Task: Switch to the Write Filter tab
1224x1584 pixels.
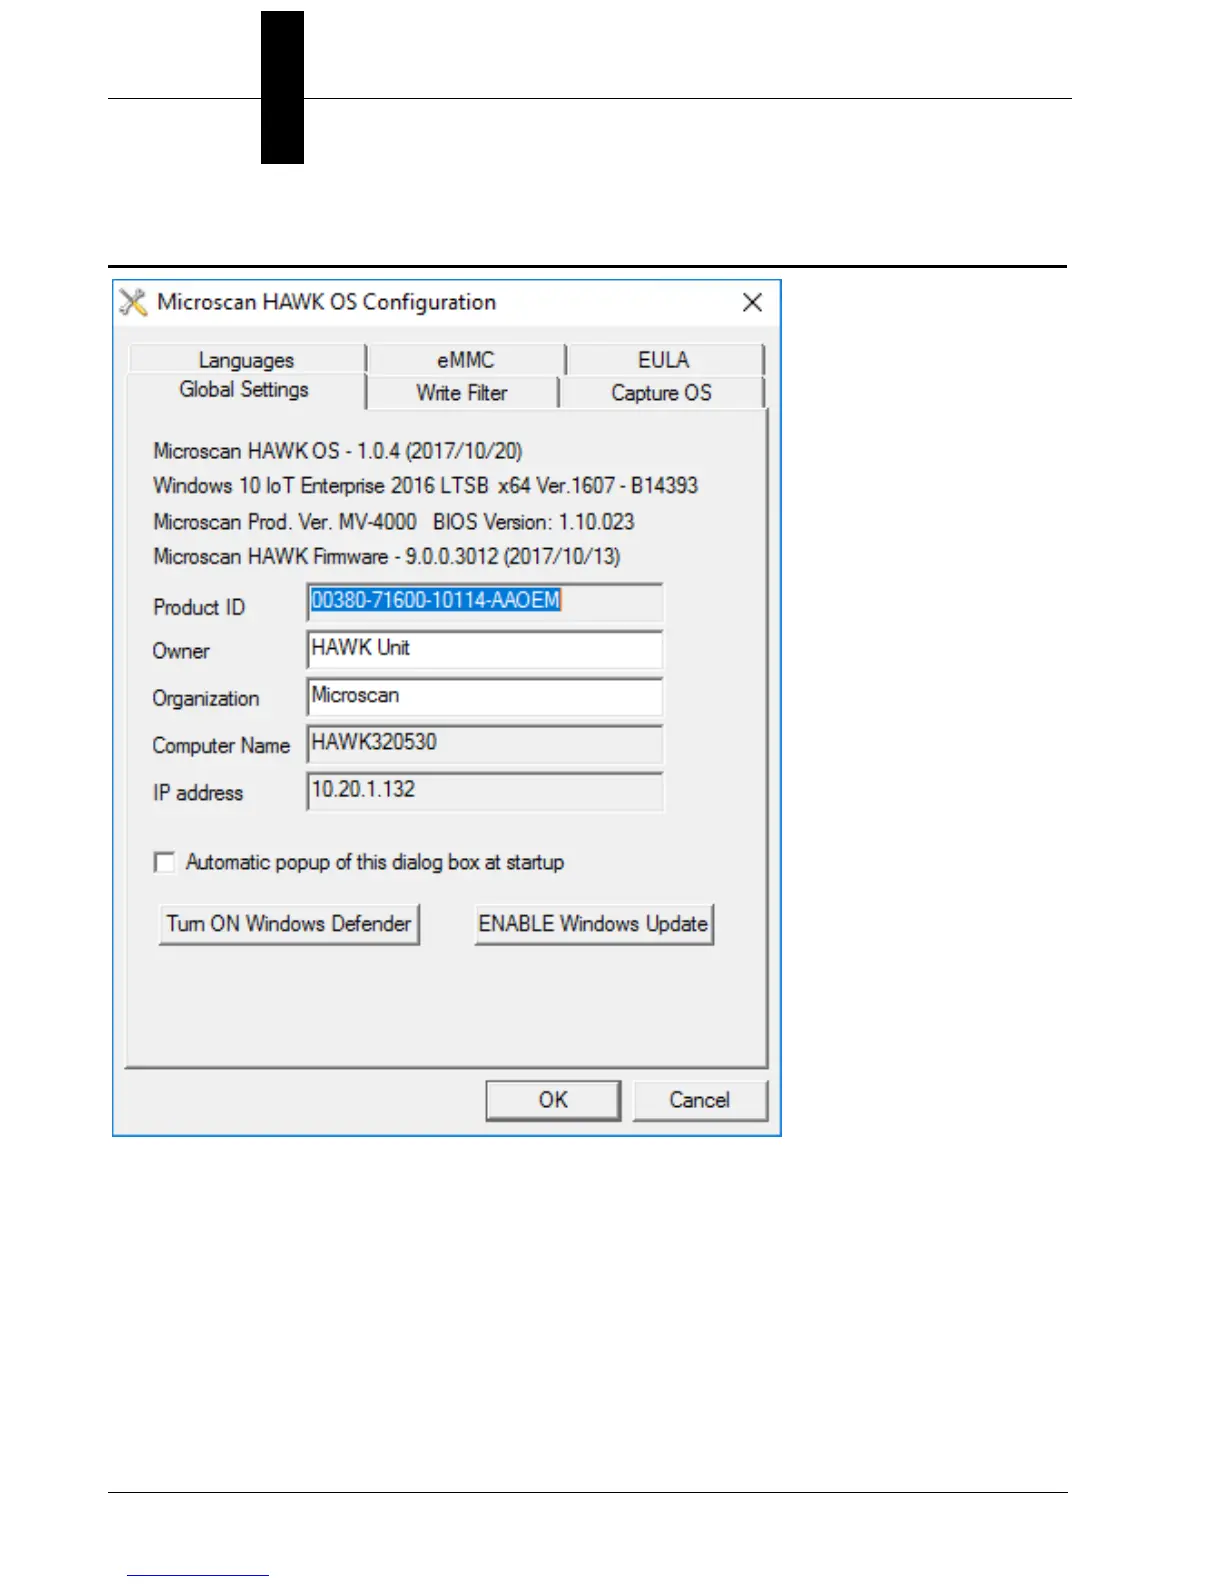Action: click(462, 393)
